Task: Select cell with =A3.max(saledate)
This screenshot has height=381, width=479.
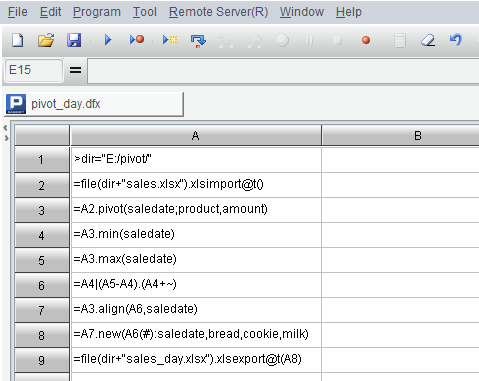Action: [196, 260]
